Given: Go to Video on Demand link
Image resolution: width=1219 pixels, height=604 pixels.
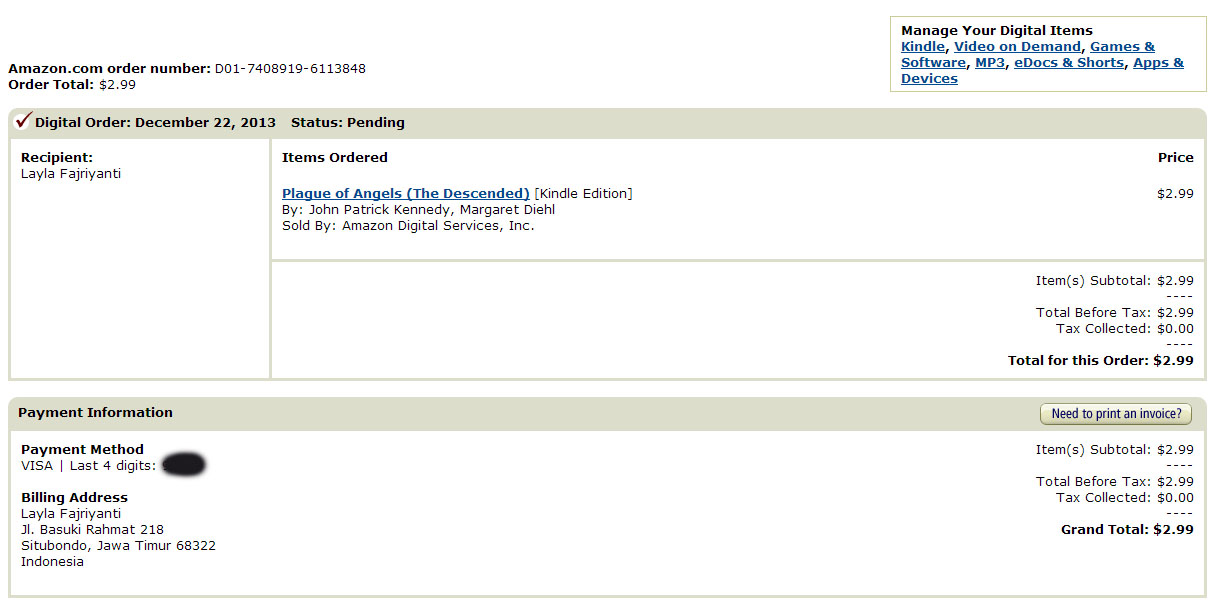Looking at the screenshot, I should point(1017,47).
